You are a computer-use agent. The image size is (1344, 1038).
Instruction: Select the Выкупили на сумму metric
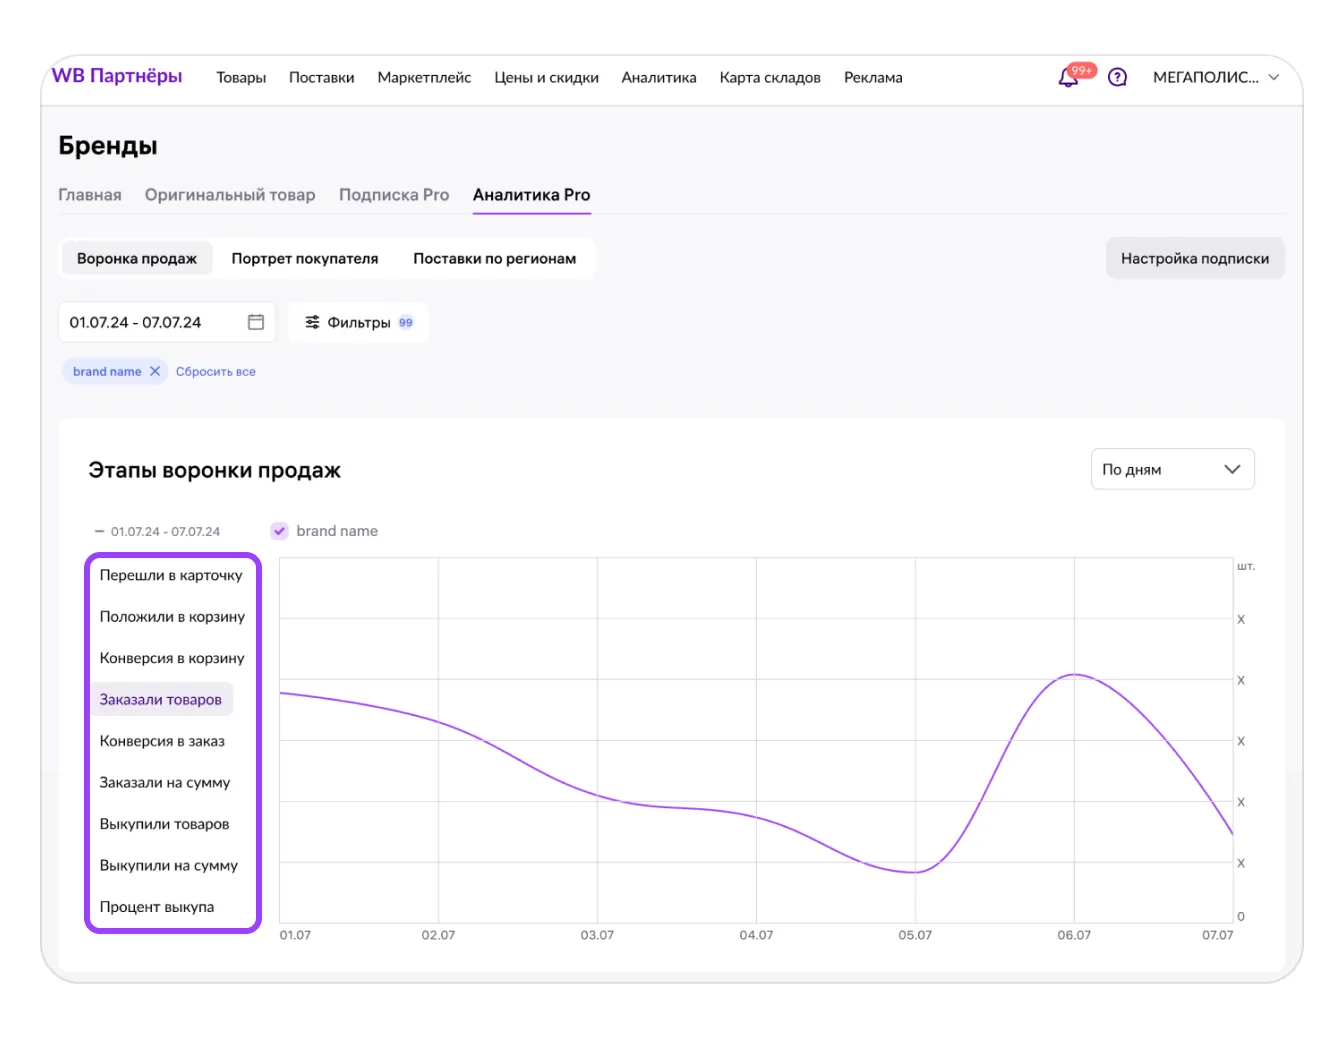click(169, 866)
